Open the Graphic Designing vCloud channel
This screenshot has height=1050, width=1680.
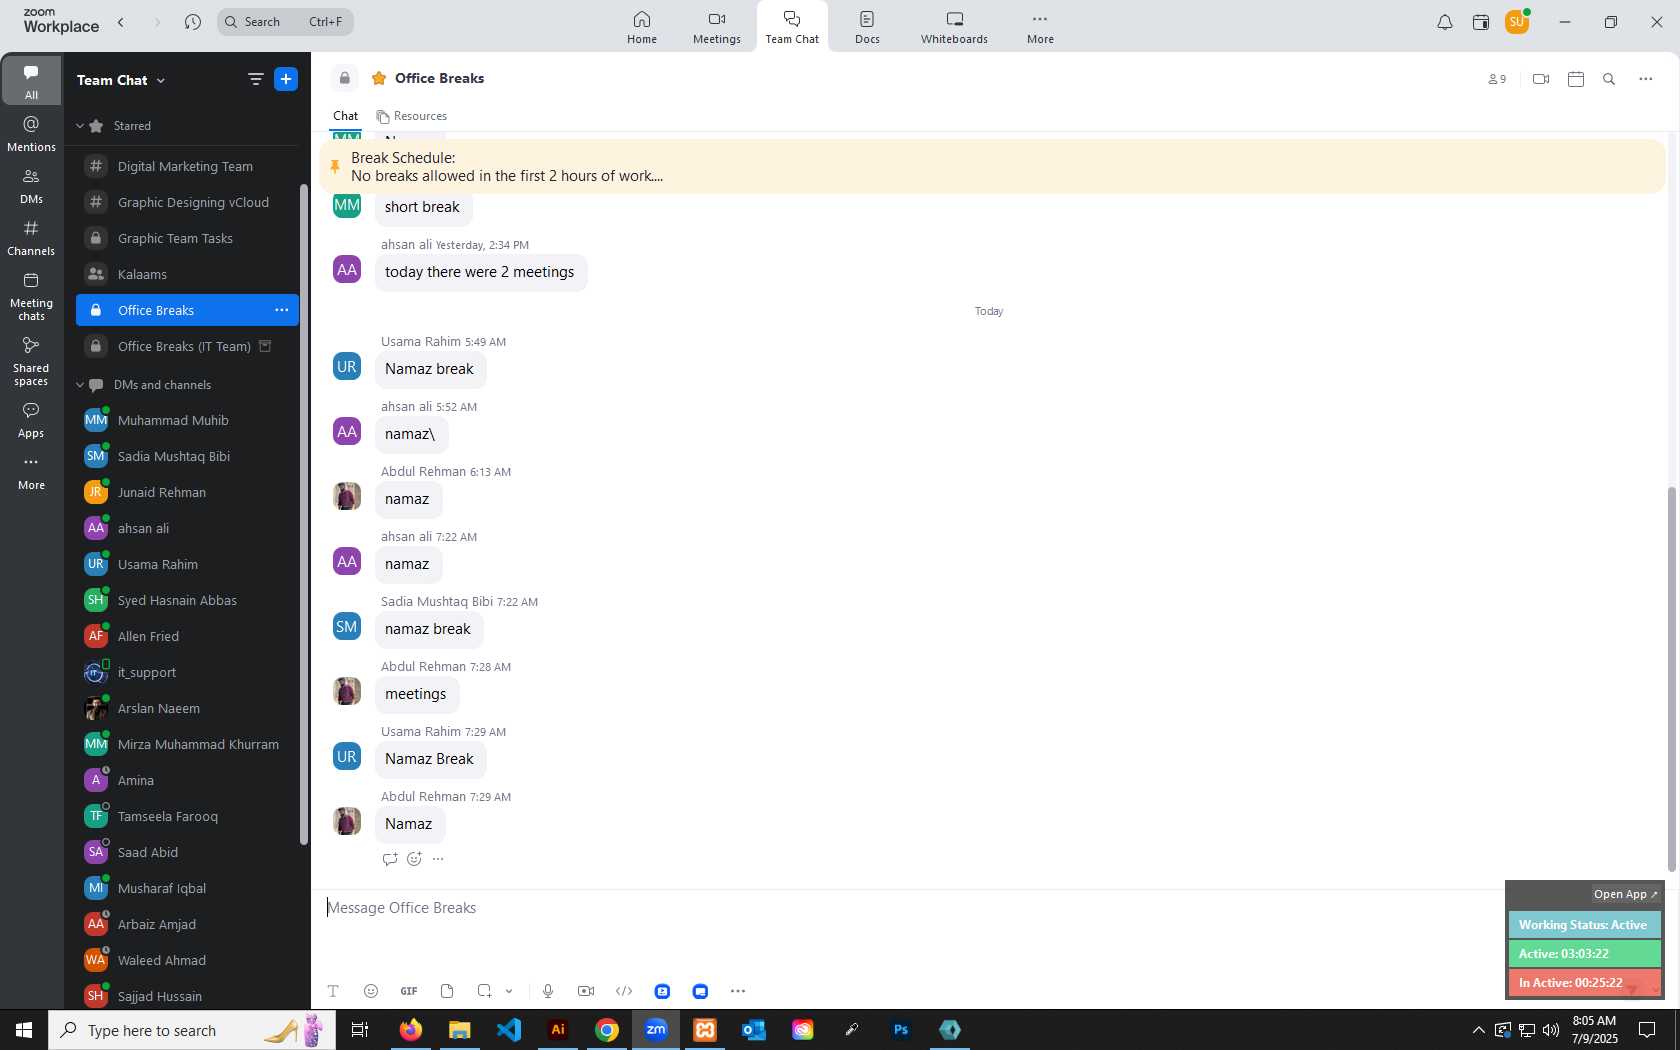pos(187,202)
